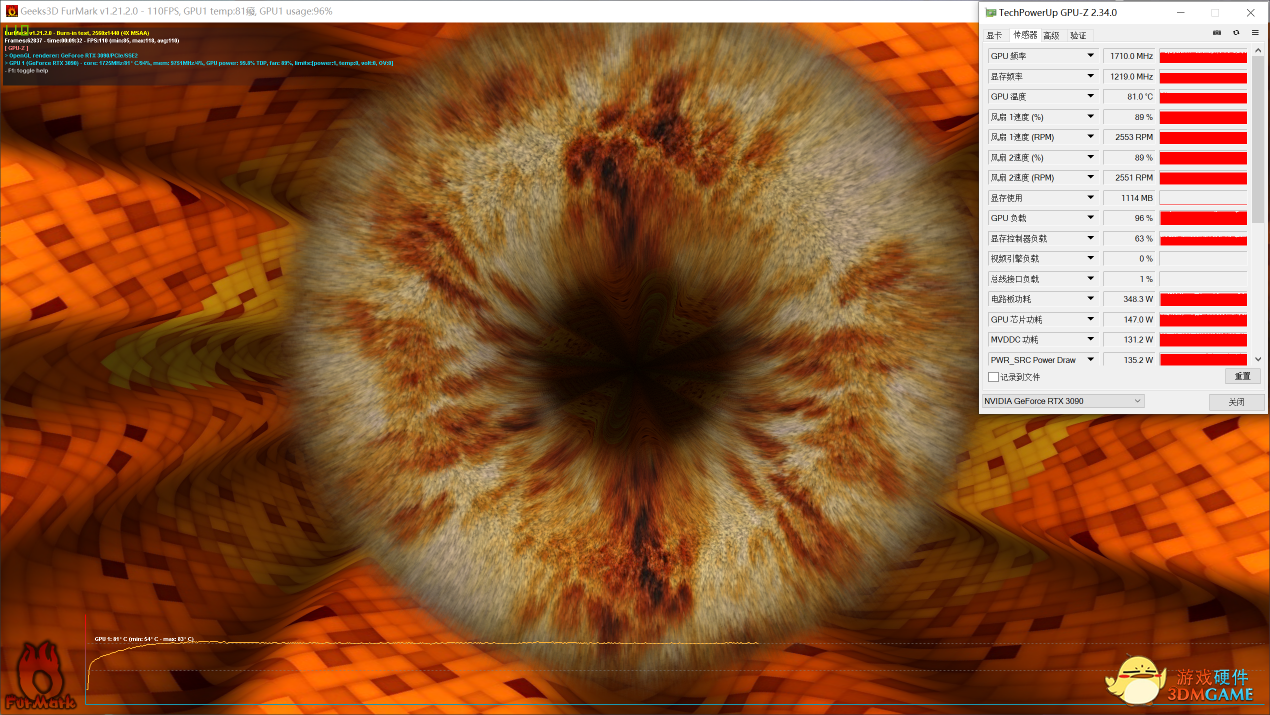The image size is (1270, 715).
Task: Go to the 验证 tab
Action: 1078,35
